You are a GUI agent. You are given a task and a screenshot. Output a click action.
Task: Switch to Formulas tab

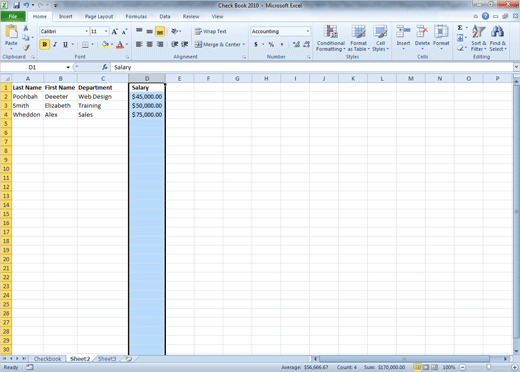pos(136,16)
